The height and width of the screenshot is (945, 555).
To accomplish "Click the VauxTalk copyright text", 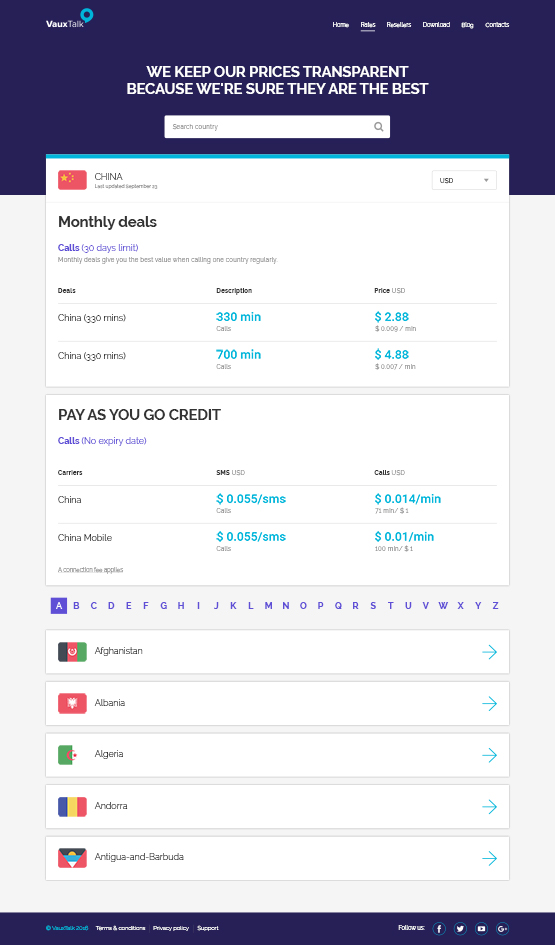I will click(67, 928).
